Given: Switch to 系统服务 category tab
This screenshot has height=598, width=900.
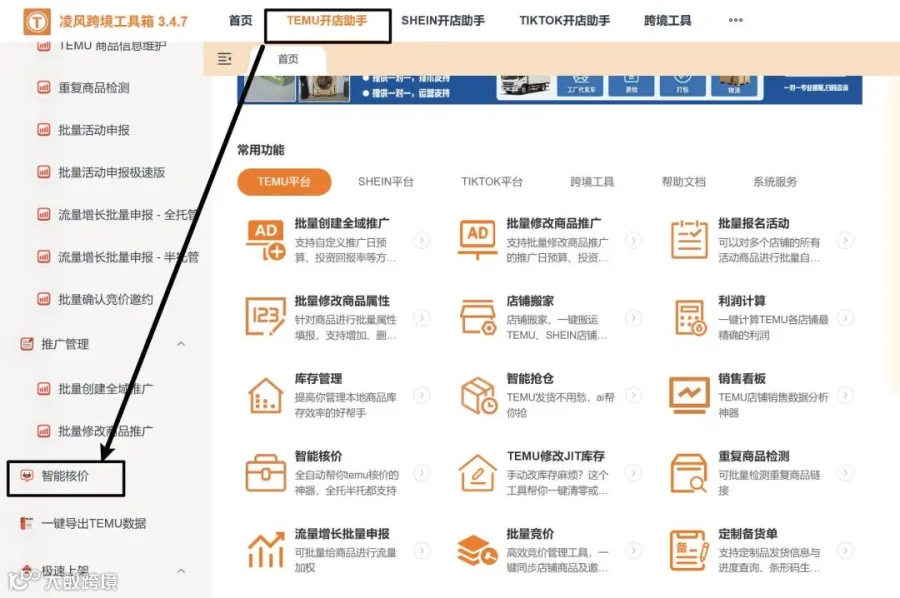Looking at the screenshot, I should (775, 182).
